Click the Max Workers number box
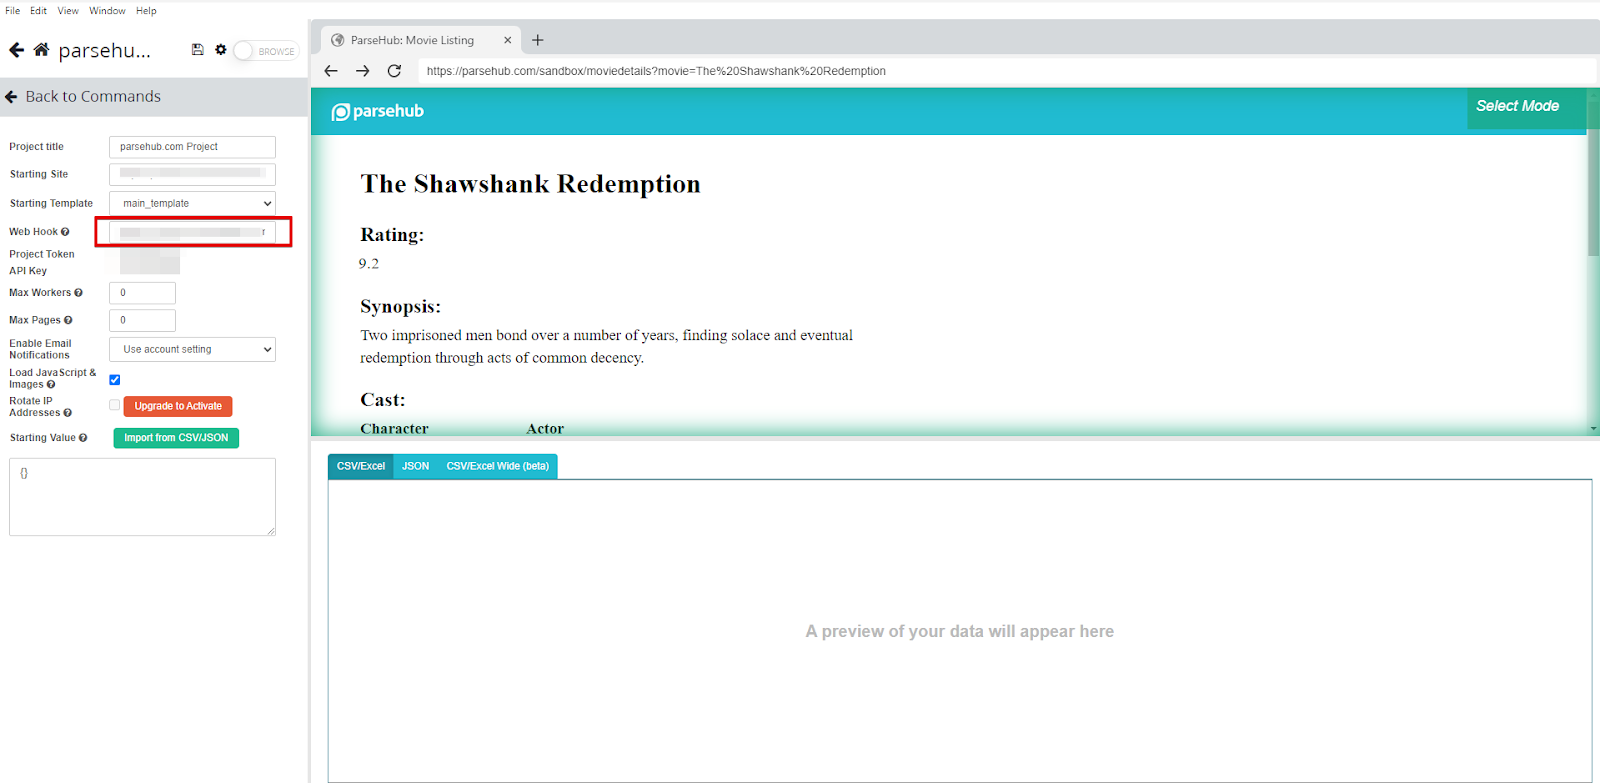Viewport: 1600px width, 783px height. pos(142,293)
